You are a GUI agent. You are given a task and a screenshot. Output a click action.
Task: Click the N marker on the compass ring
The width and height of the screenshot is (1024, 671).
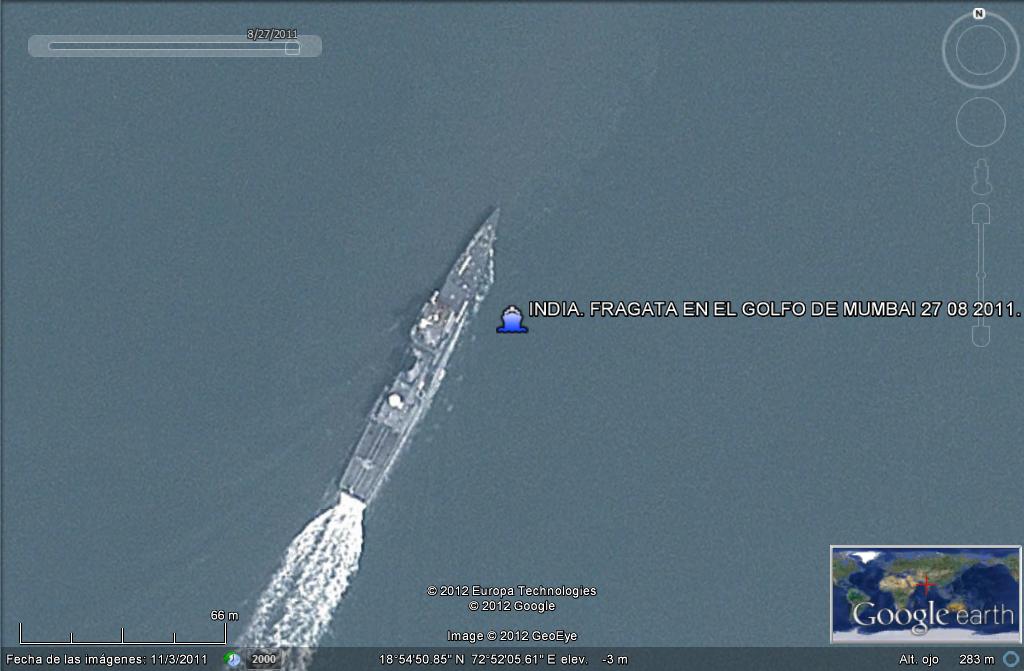tap(978, 14)
